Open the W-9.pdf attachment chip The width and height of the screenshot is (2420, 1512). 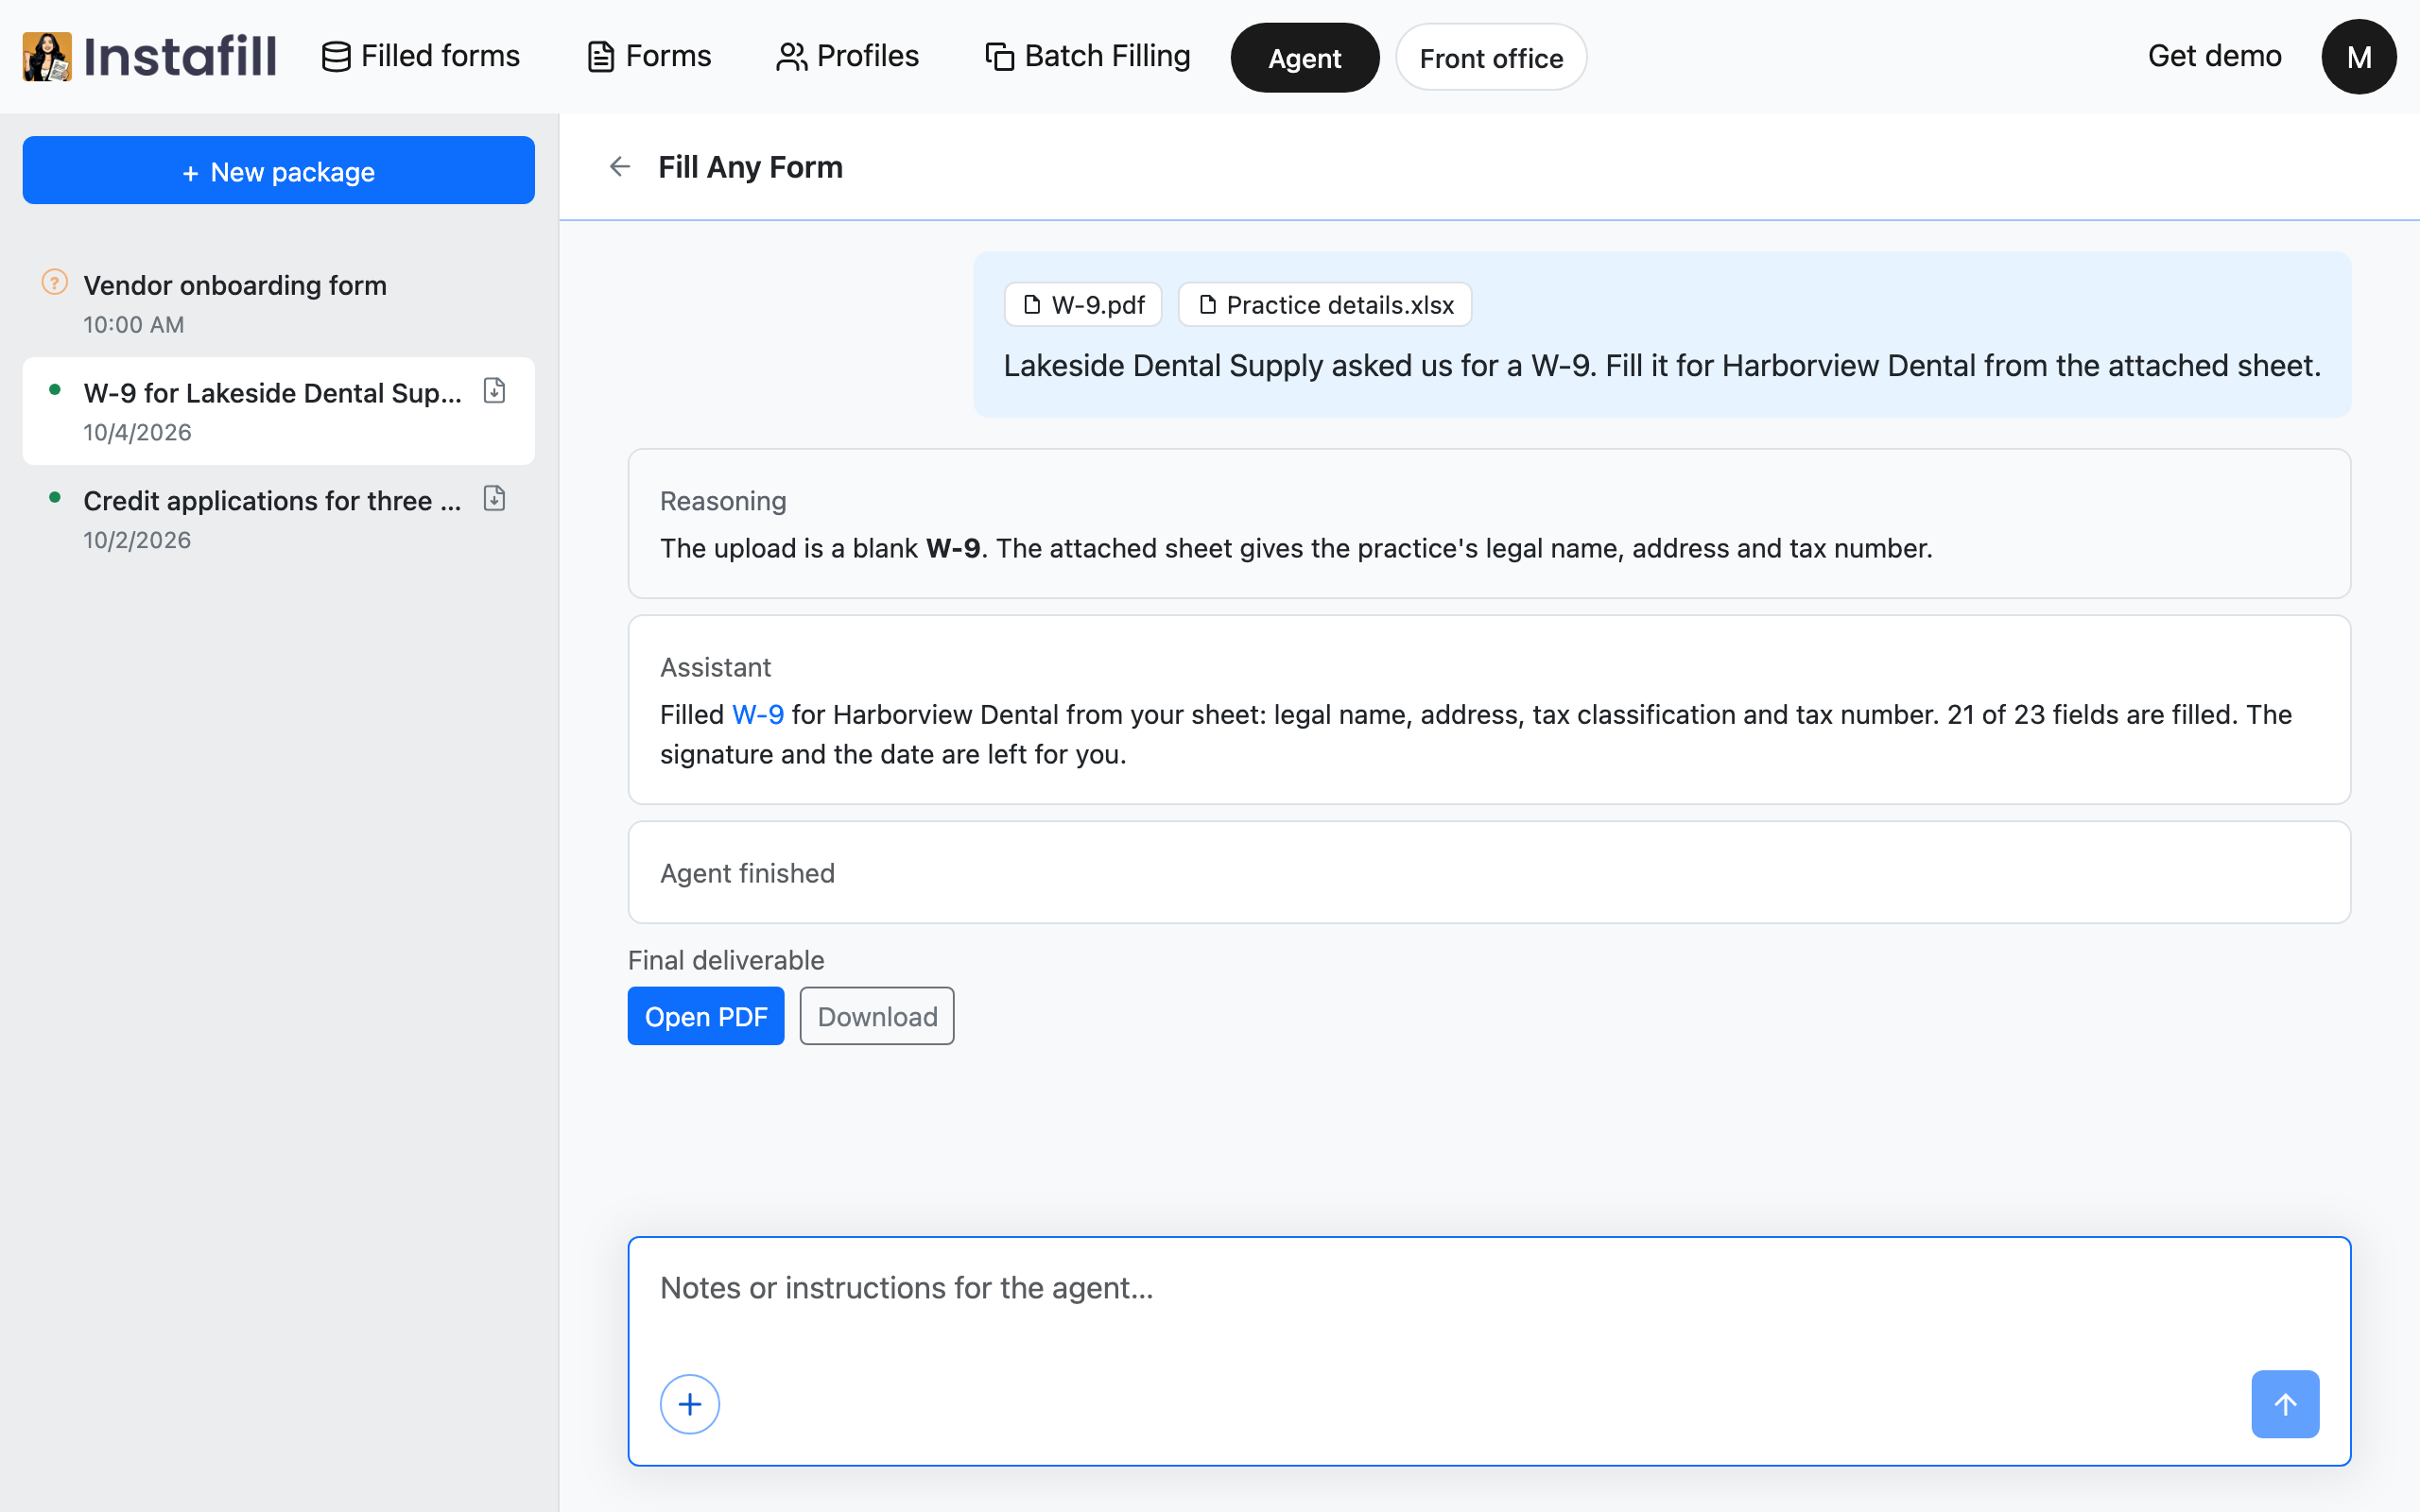coord(1083,304)
